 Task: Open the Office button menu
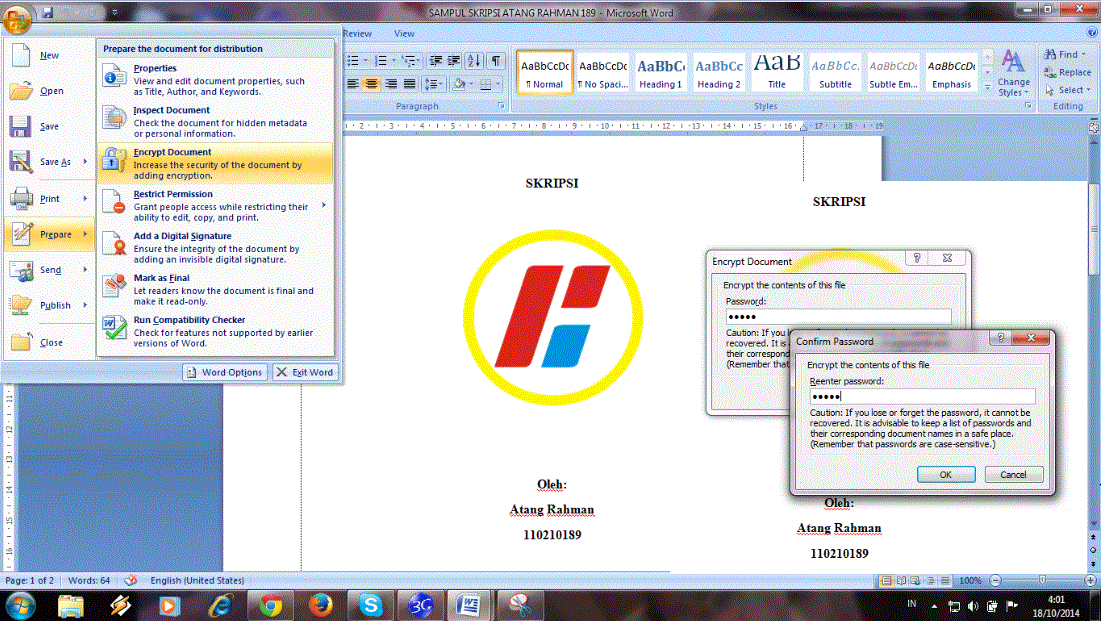pyautogui.click(x=16, y=18)
